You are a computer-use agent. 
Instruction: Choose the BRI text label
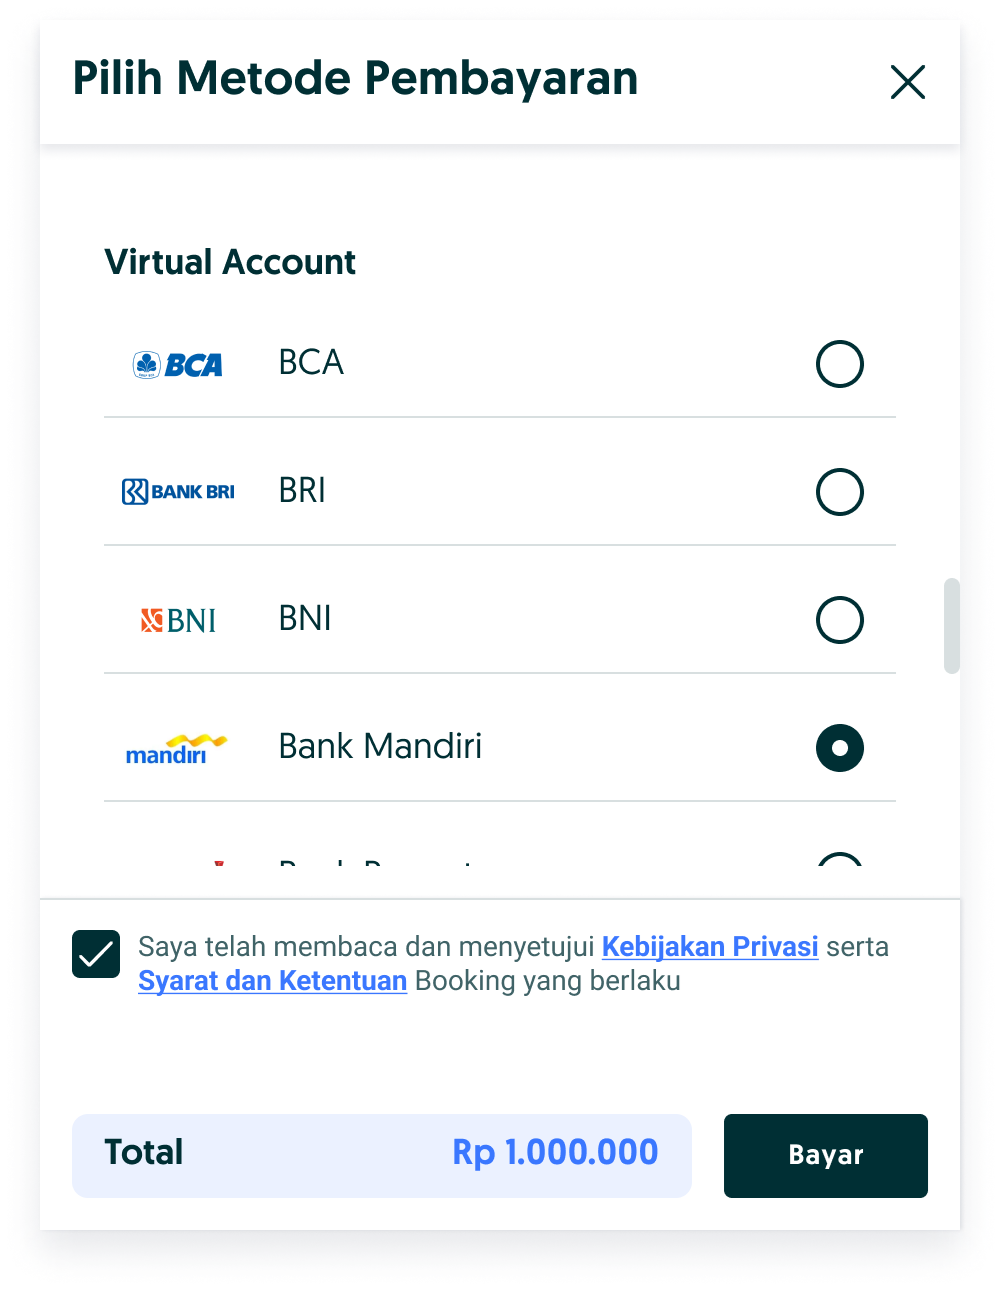[x=302, y=491]
